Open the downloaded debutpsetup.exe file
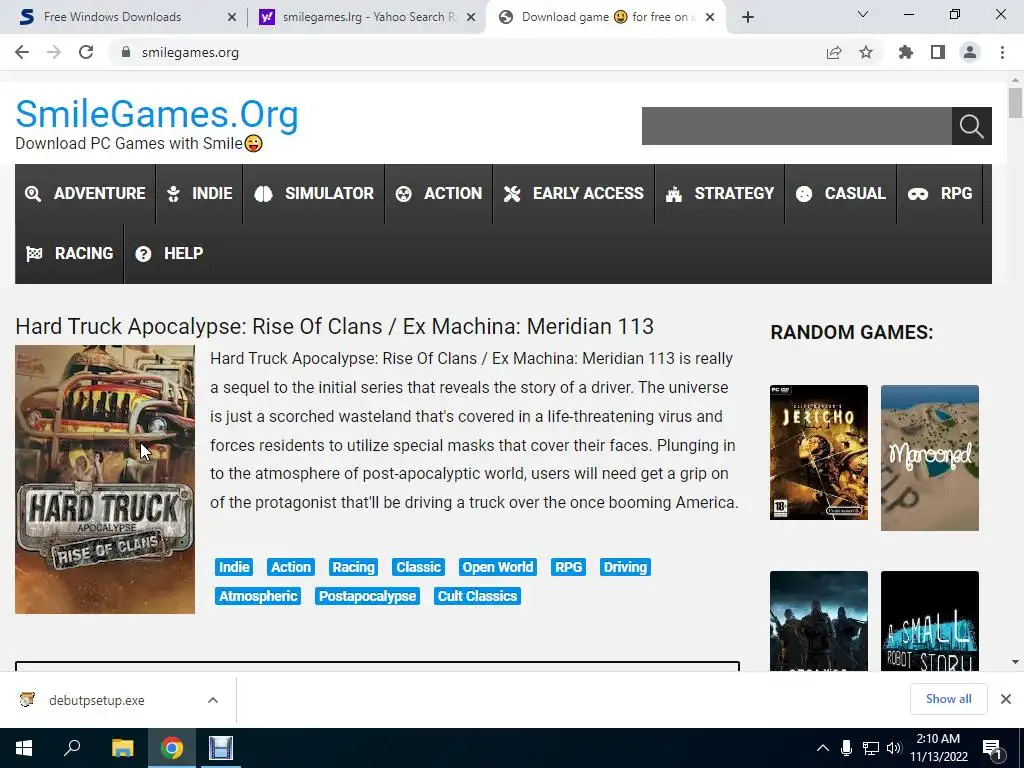Screen dimensions: 1024x768 pos(97,700)
